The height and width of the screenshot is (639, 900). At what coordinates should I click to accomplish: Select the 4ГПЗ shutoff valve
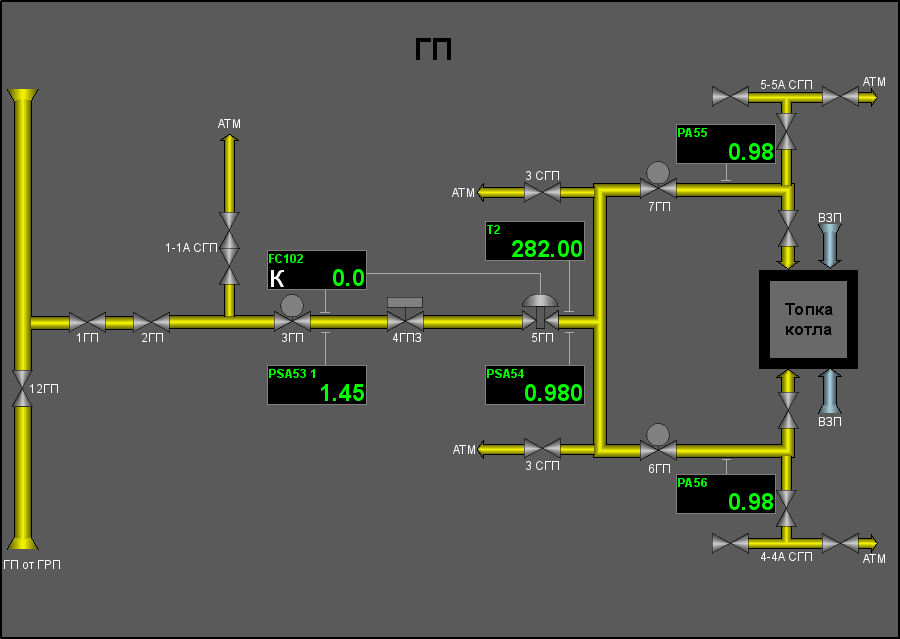(405, 315)
